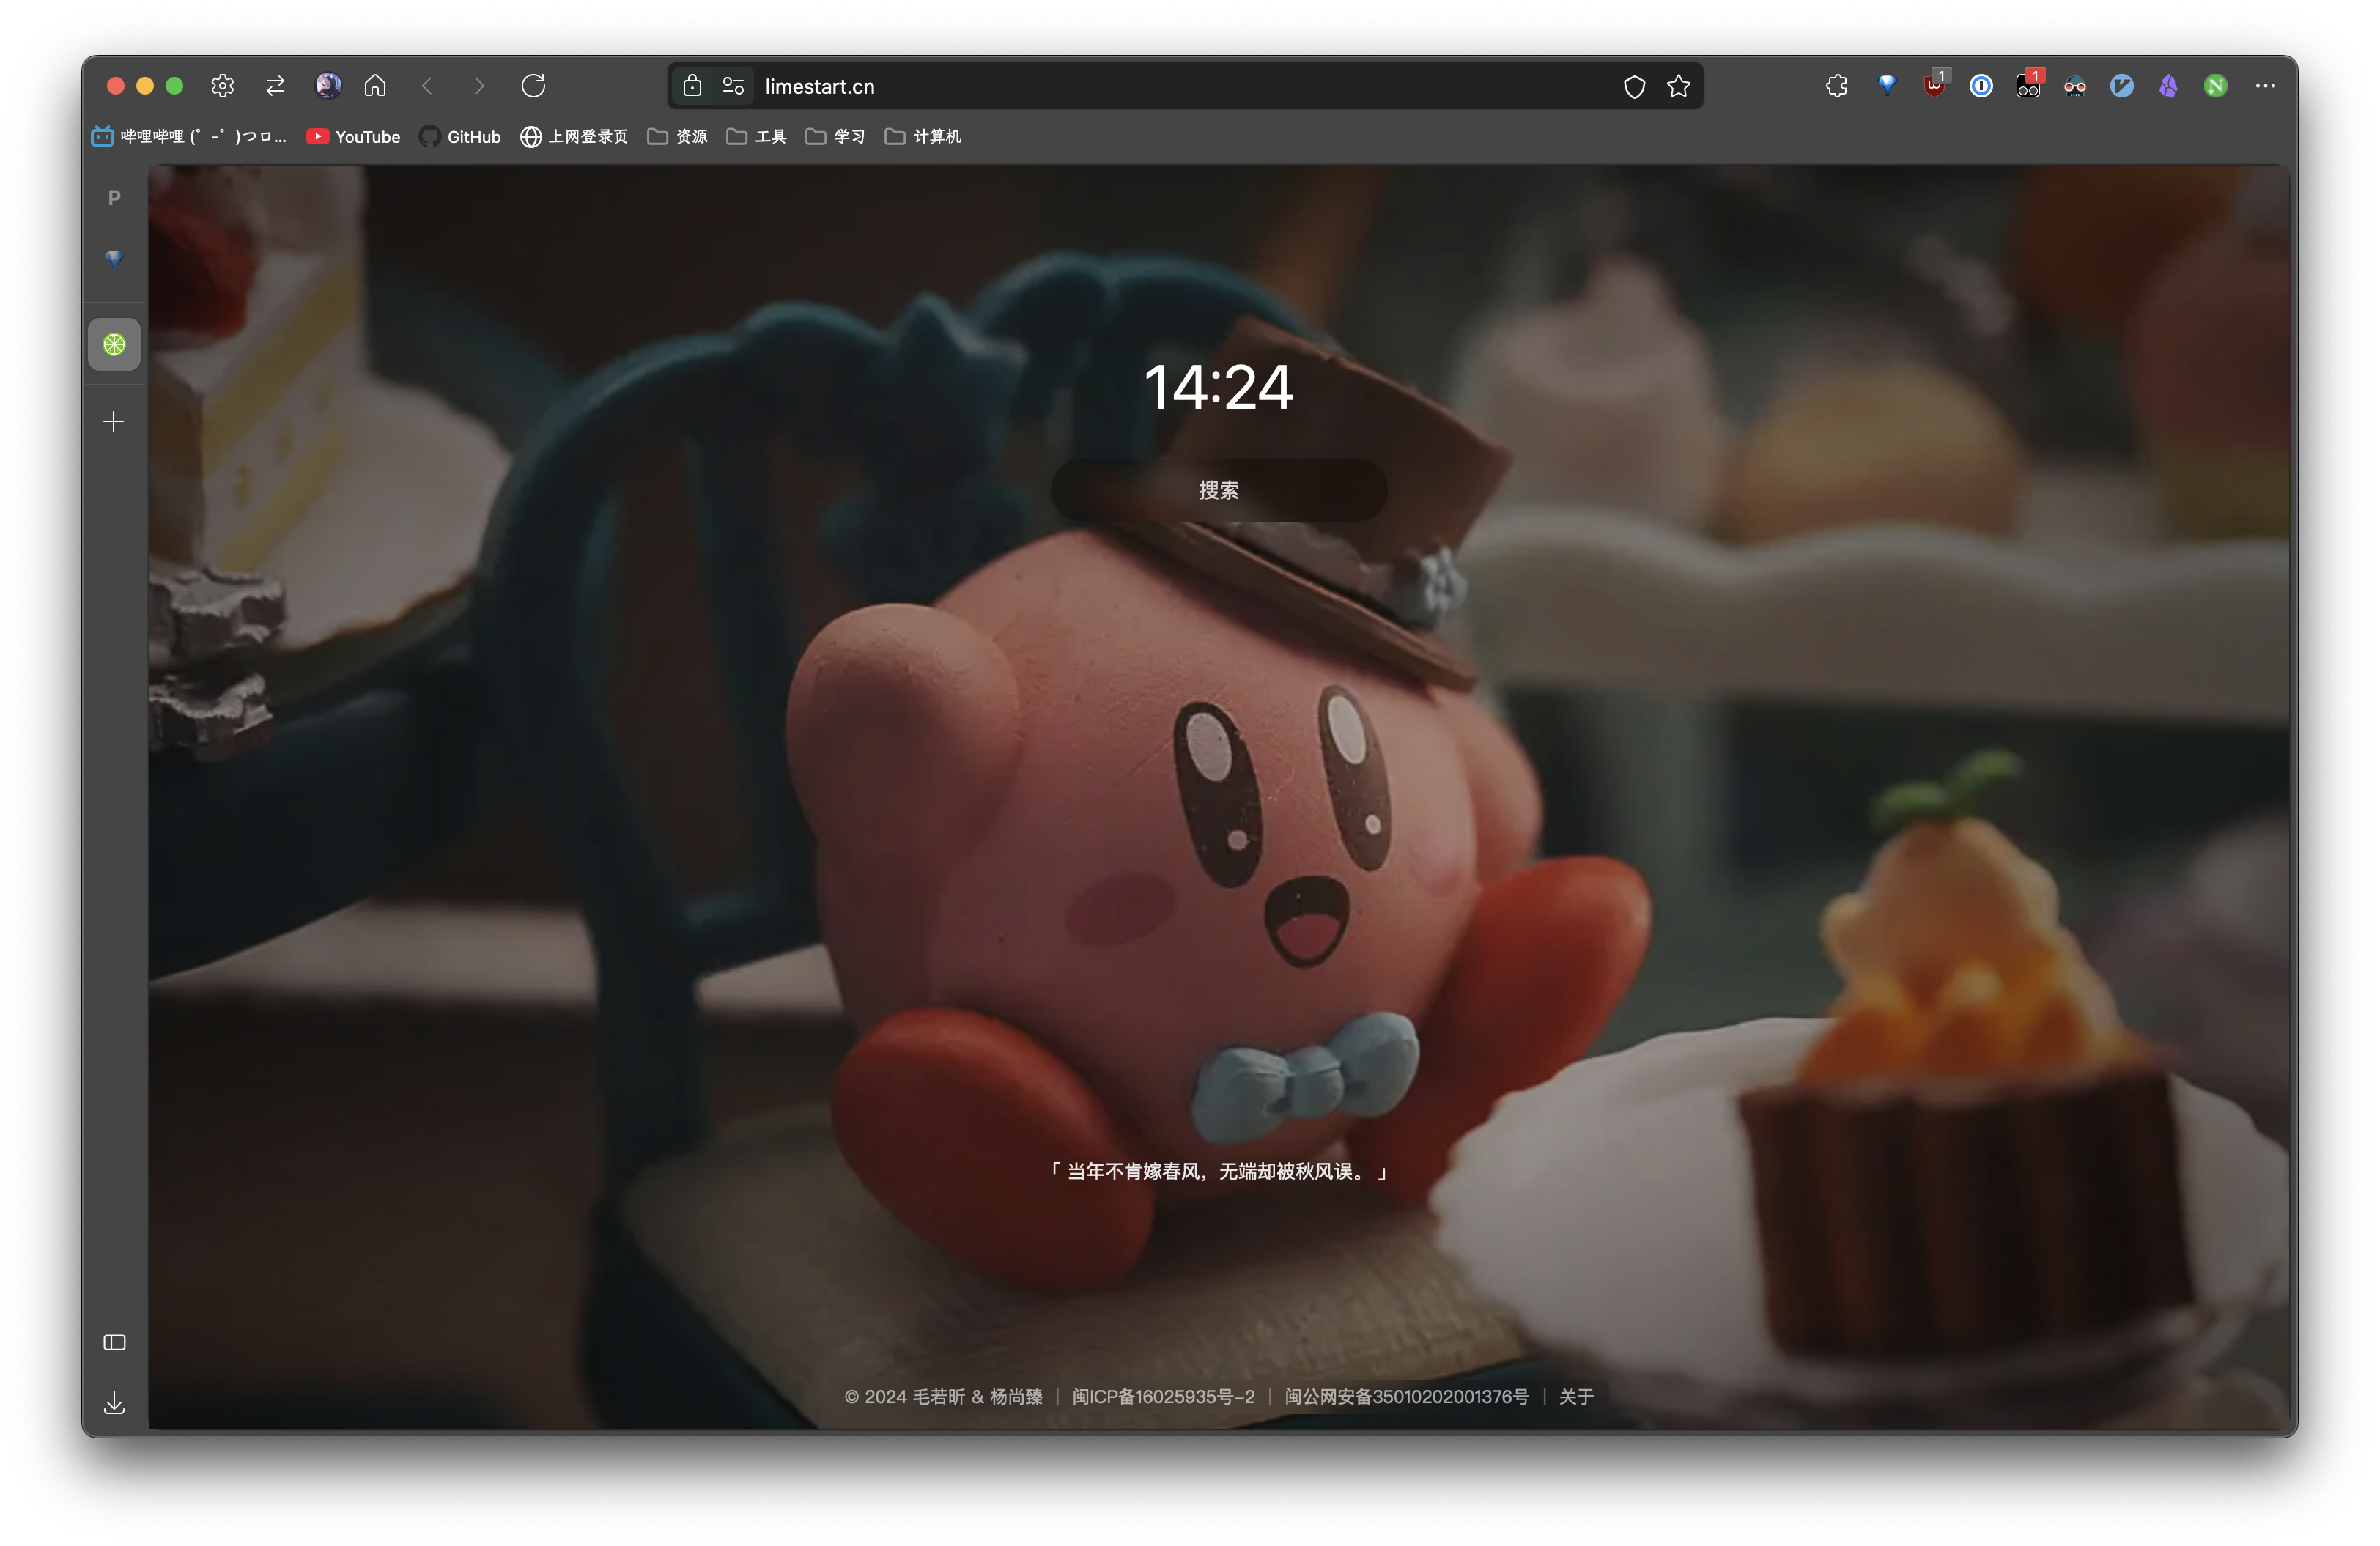Click the Tampermonkey extension with badge
This screenshot has width=2380, height=1546.
pos(2028,86)
